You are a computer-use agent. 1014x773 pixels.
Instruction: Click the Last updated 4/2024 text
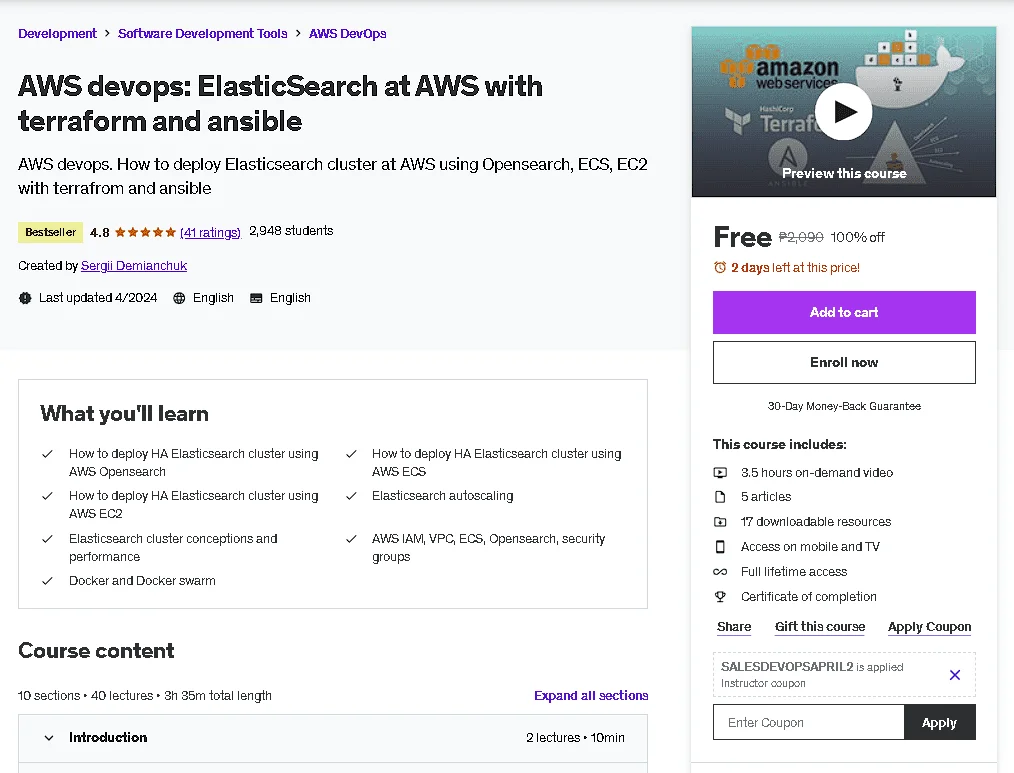(x=98, y=298)
